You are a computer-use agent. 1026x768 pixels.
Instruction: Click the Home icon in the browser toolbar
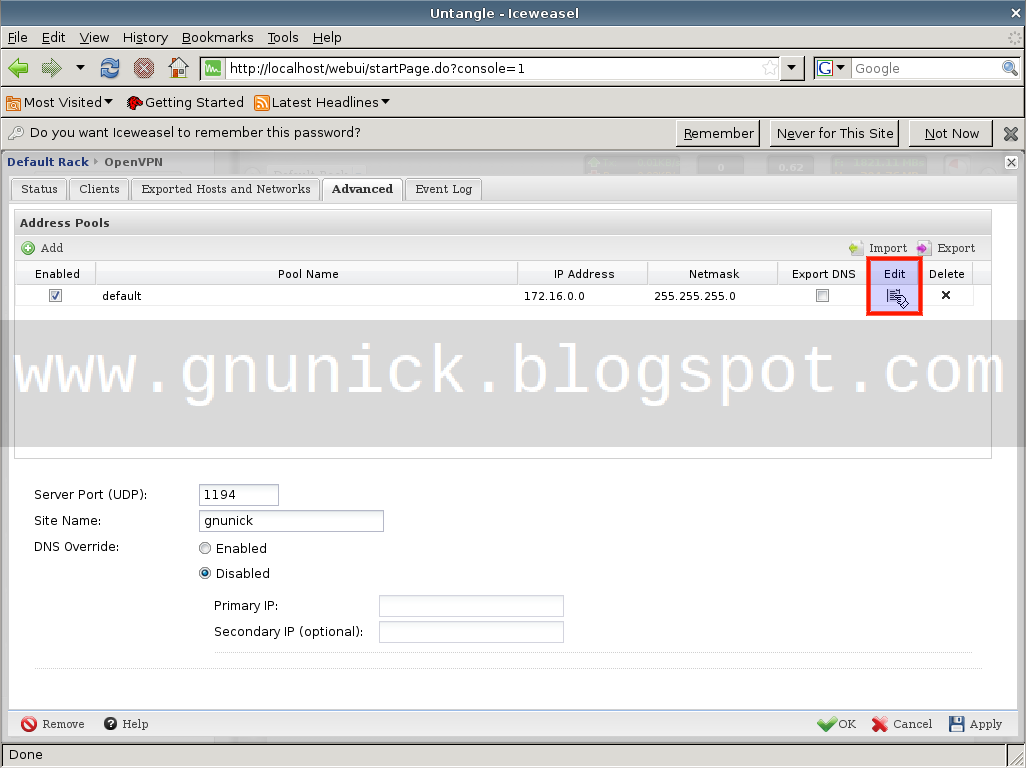178,68
